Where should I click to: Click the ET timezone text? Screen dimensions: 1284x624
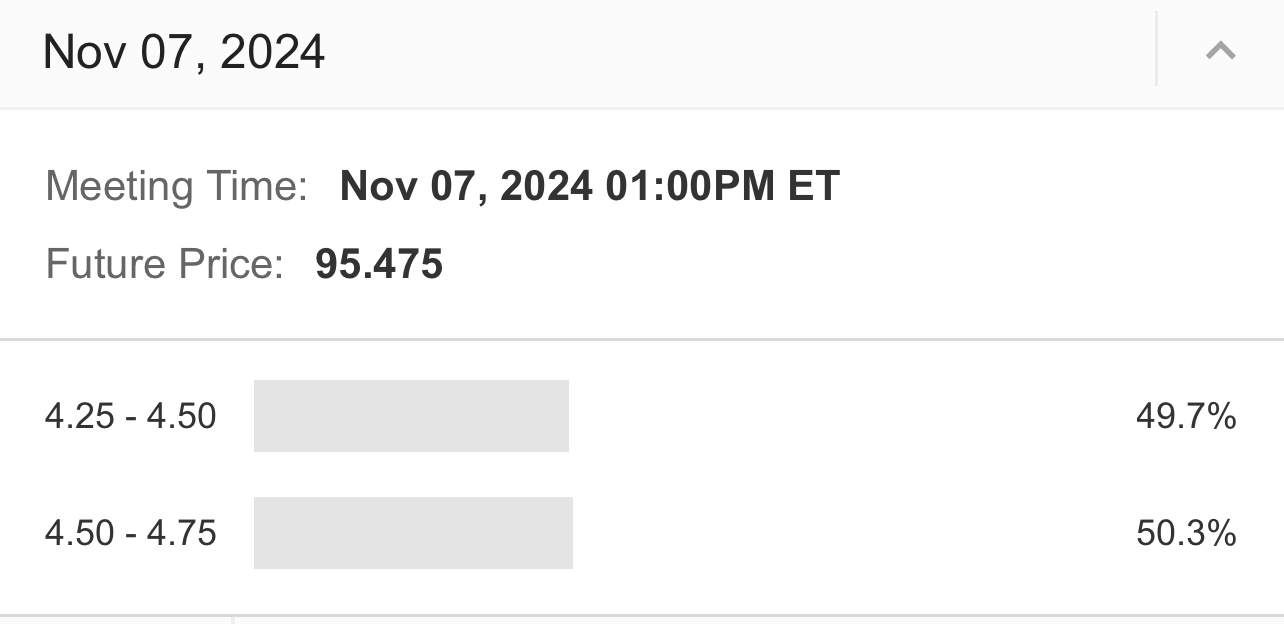pyautogui.click(x=814, y=187)
